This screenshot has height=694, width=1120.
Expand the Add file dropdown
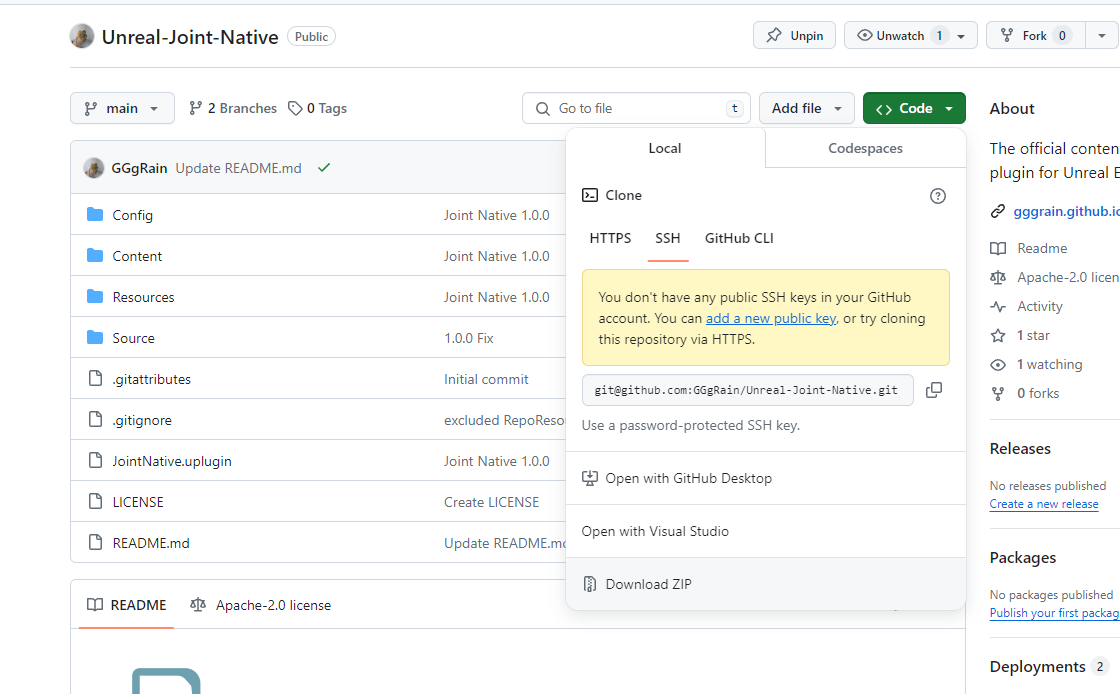806,108
